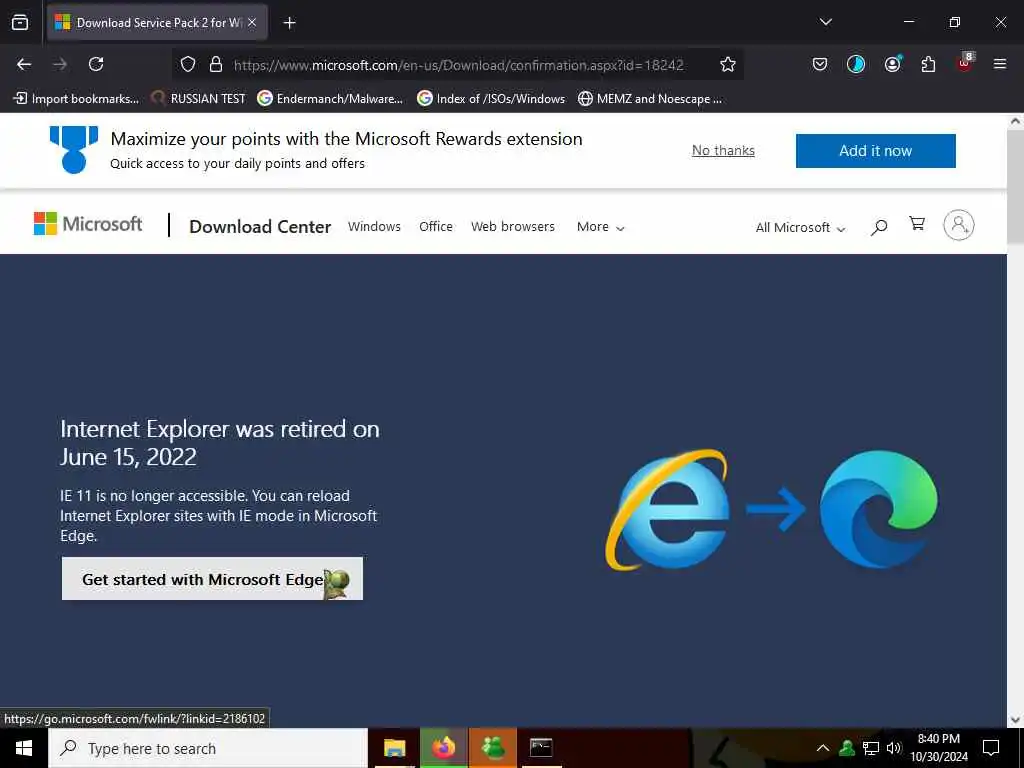Open Firefox View icon left of the tabs
Image resolution: width=1024 pixels, height=768 pixels.
[x=20, y=22]
